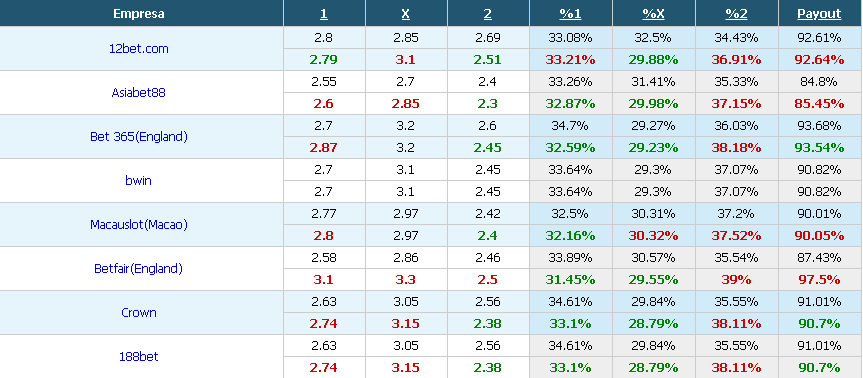This screenshot has width=863, height=378.
Task: Sort by the 2 column header
Action: click(x=488, y=14)
